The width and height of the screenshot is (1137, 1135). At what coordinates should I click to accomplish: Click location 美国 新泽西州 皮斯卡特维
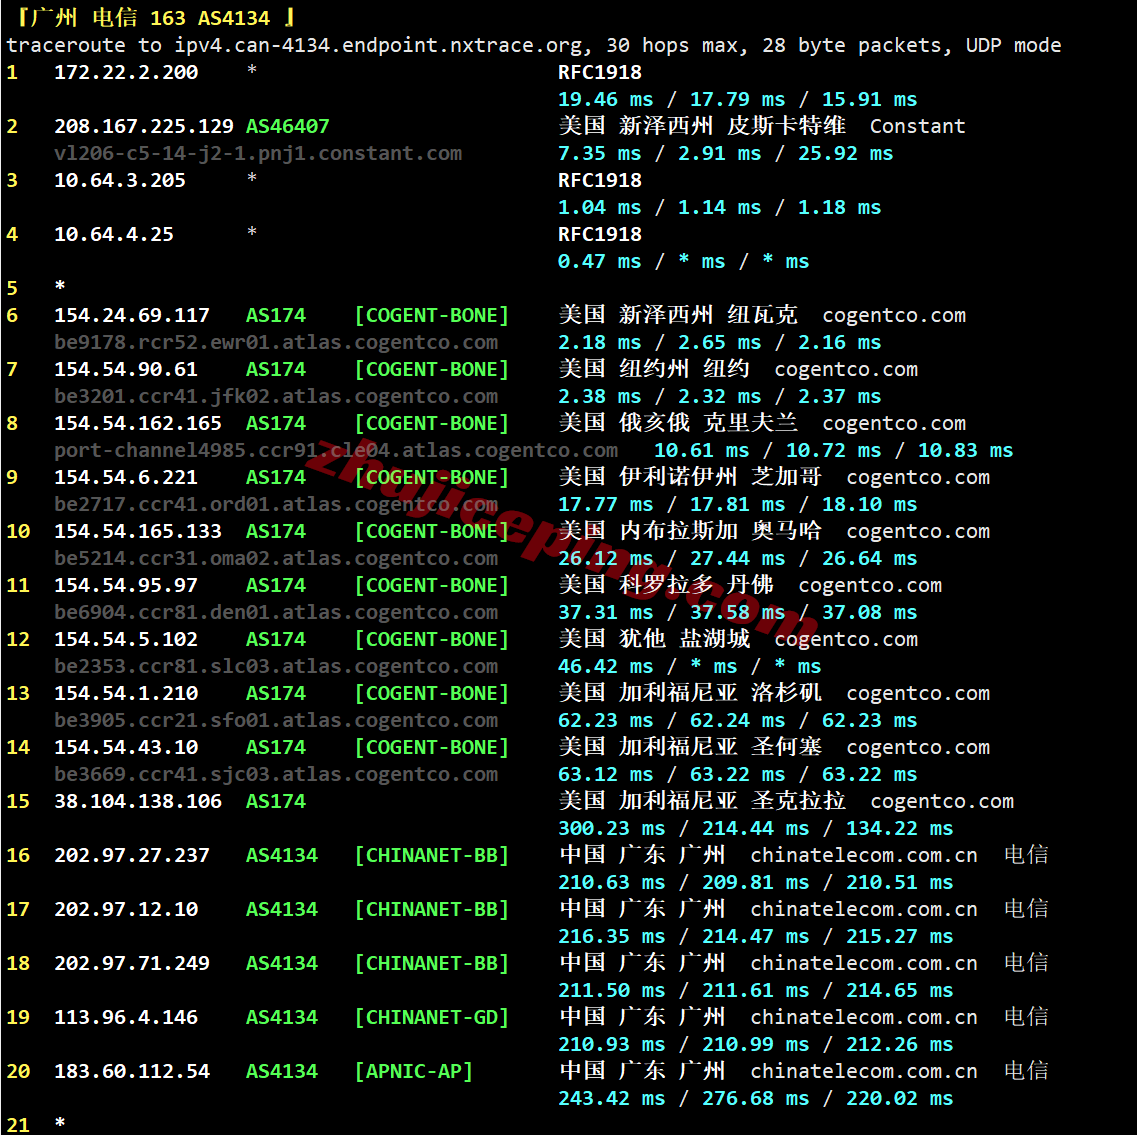(x=702, y=125)
